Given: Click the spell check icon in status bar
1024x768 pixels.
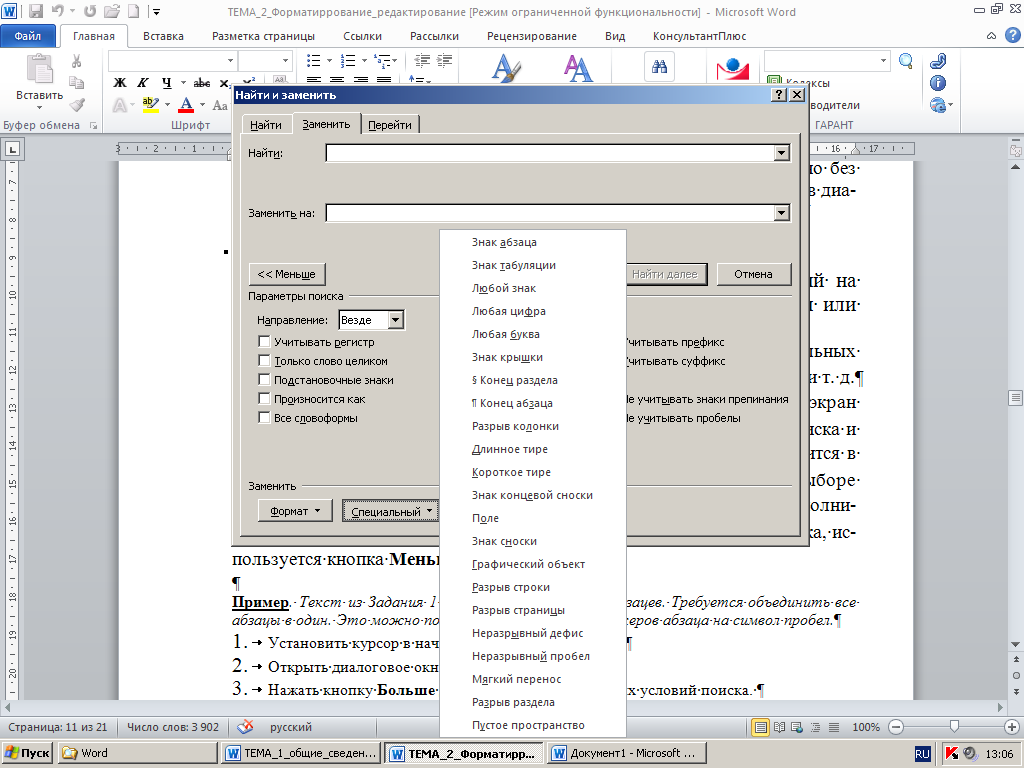Looking at the screenshot, I should (x=246, y=726).
